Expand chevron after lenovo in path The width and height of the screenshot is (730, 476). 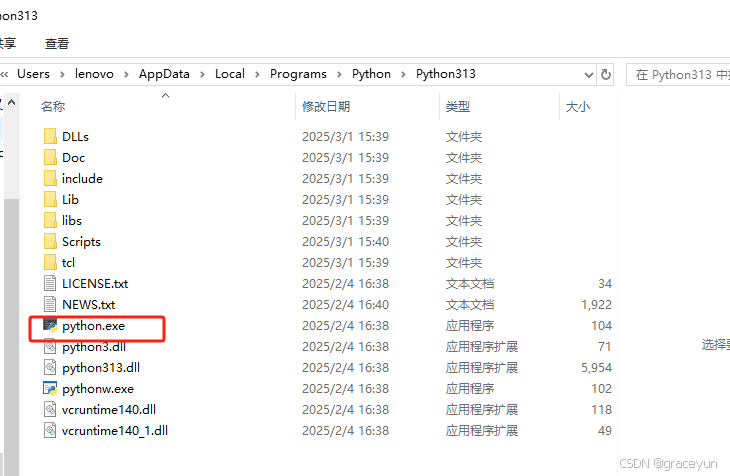(x=126, y=75)
